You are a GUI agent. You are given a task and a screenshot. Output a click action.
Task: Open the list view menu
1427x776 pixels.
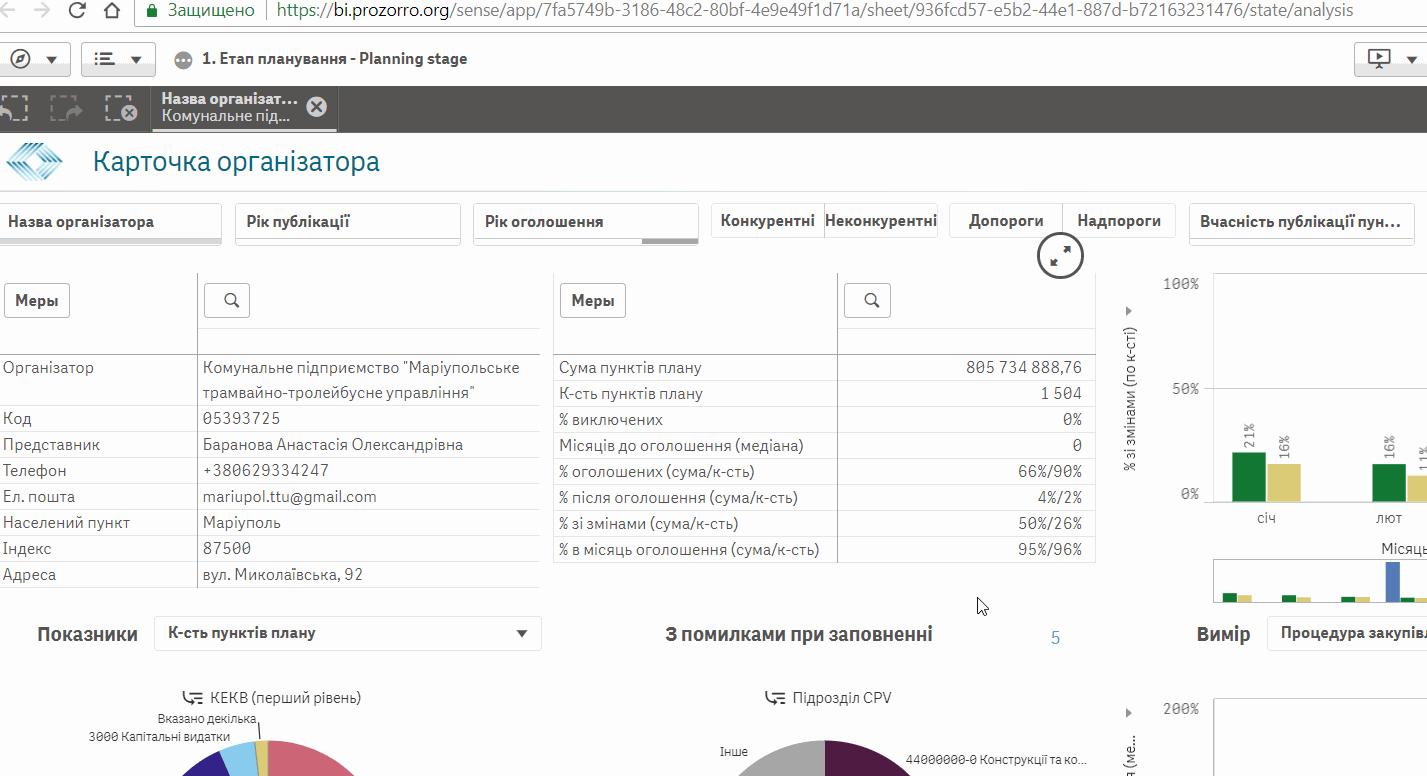coord(118,59)
